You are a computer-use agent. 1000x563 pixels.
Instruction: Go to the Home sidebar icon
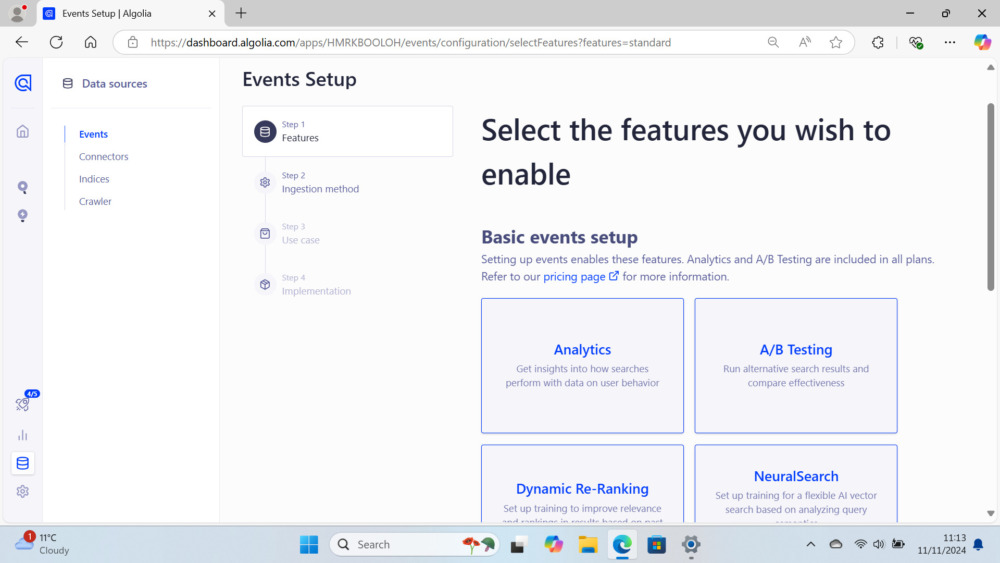coord(23,131)
